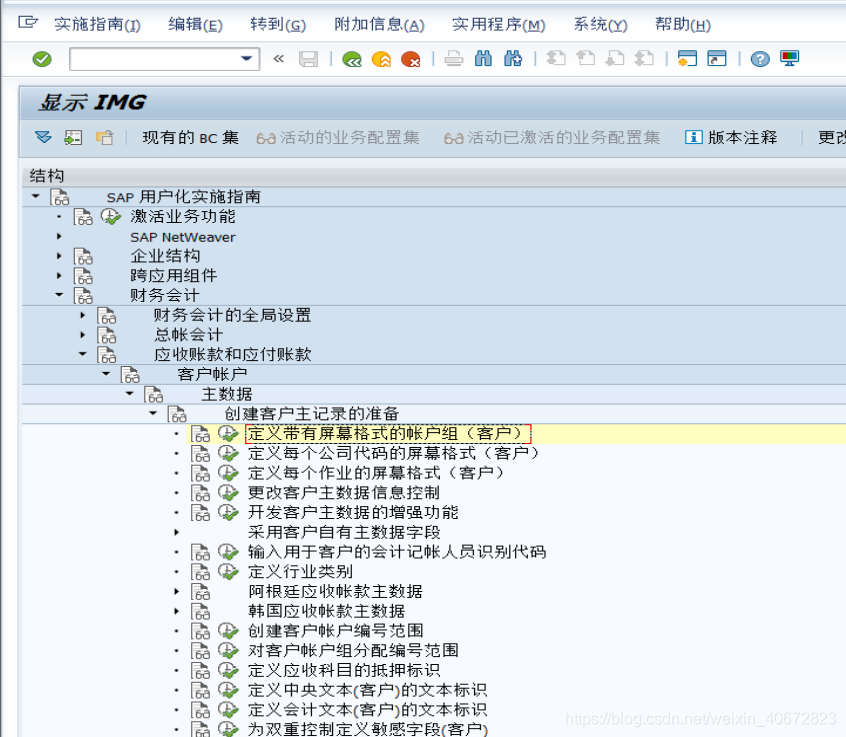The width and height of the screenshot is (846, 737).
Task: Collapse the 客户帐户 node
Action: click(x=106, y=374)
